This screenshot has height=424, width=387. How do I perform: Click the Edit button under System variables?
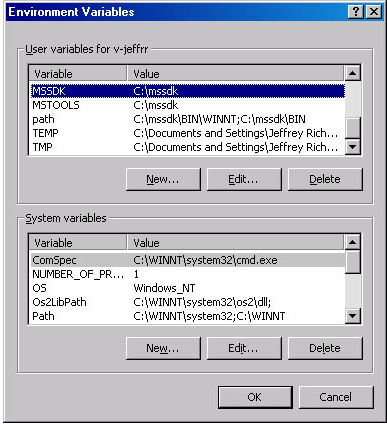[244, 348]
